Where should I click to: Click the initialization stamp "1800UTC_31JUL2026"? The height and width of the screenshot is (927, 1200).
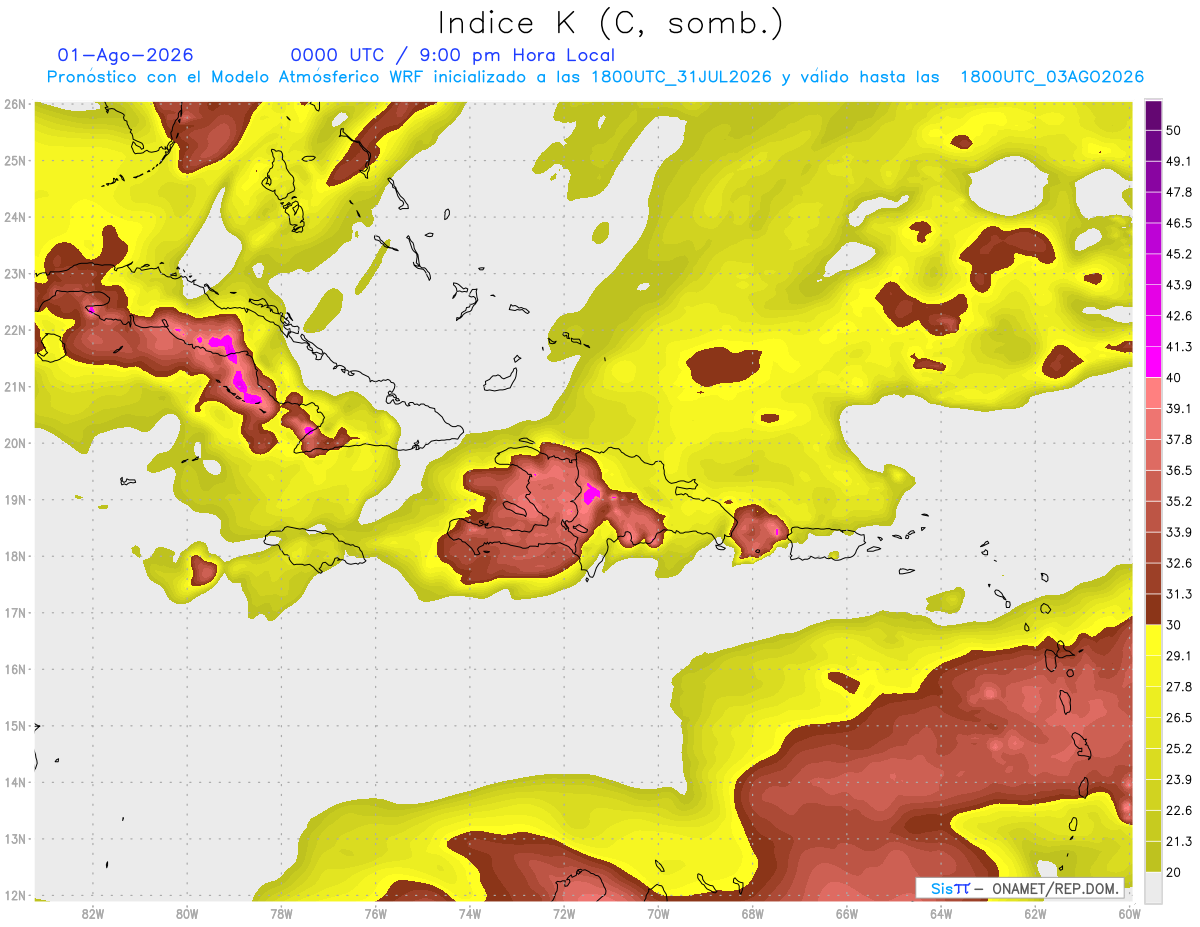(x=680, y=77)
